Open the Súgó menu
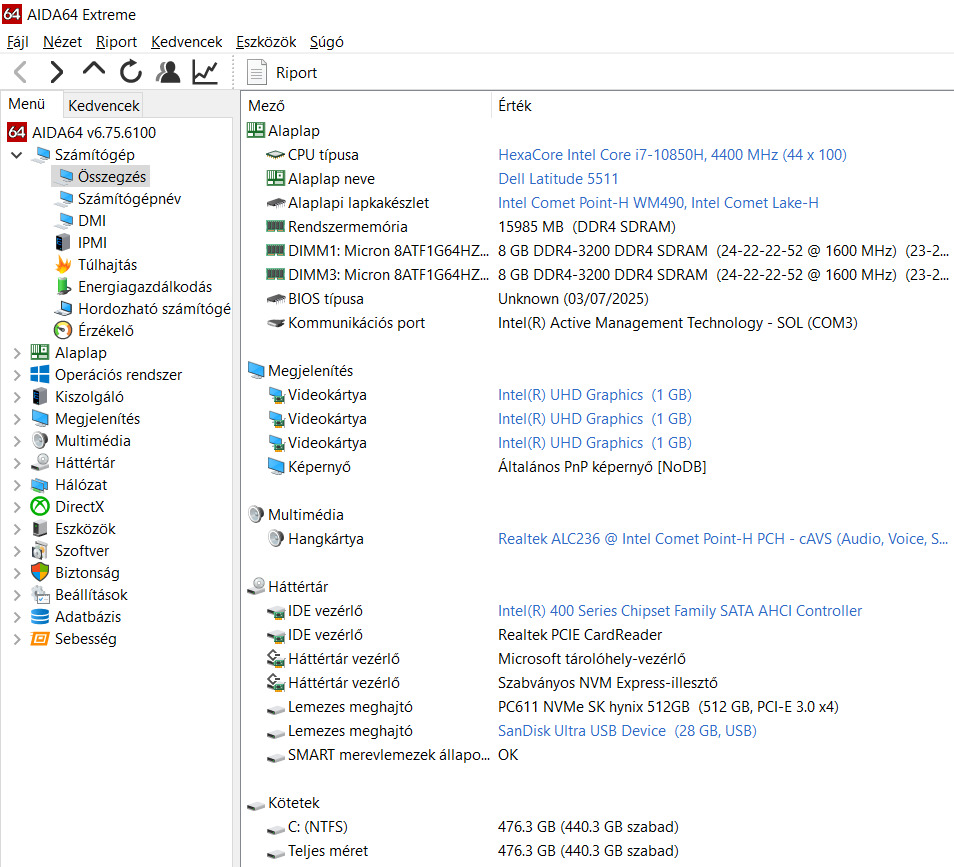 (x=327, y=42)
